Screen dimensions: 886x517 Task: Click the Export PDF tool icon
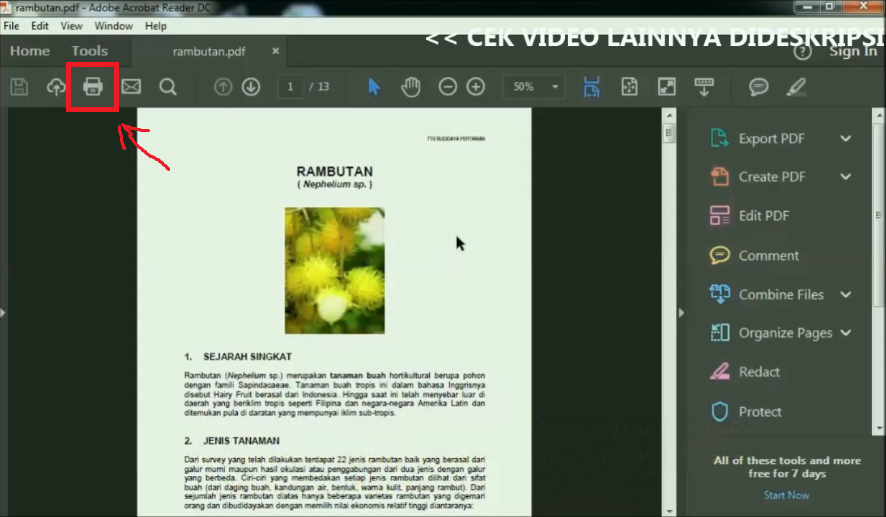pos(719,138)
